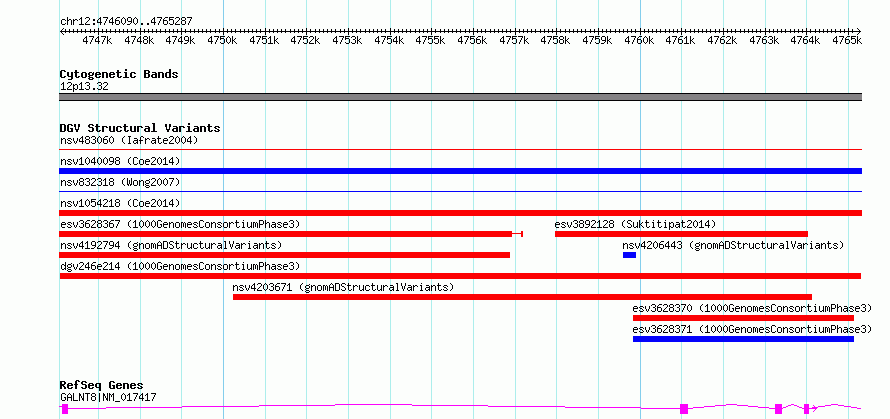The height and width of the screenshot is (419, 890).
Task: Select the 12p13.32 cytogenetic band bar
Action: pos(461,97)
